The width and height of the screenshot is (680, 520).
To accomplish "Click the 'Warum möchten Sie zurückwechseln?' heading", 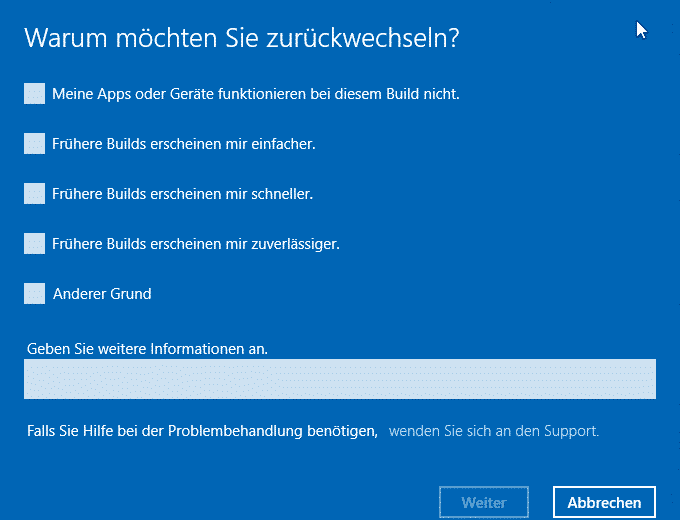I will 241,38.
